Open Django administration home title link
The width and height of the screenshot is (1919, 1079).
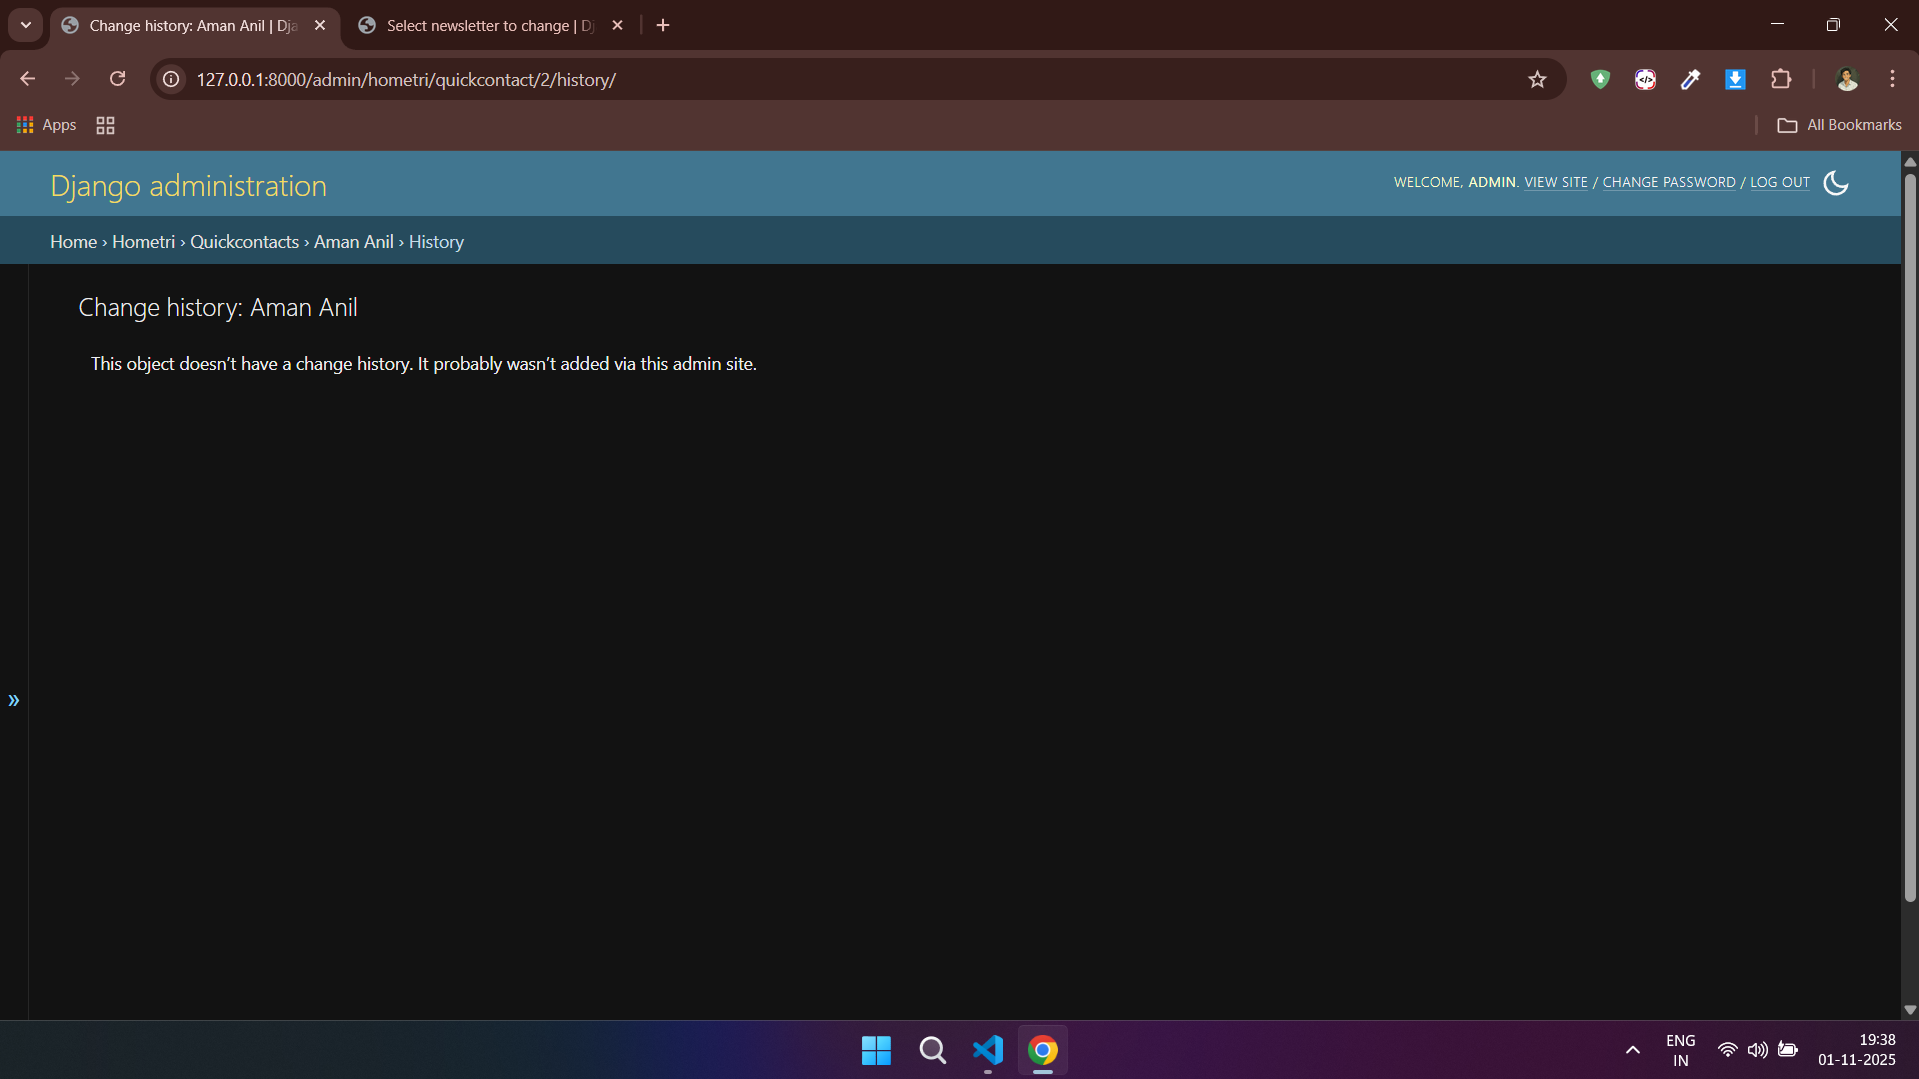188,186
